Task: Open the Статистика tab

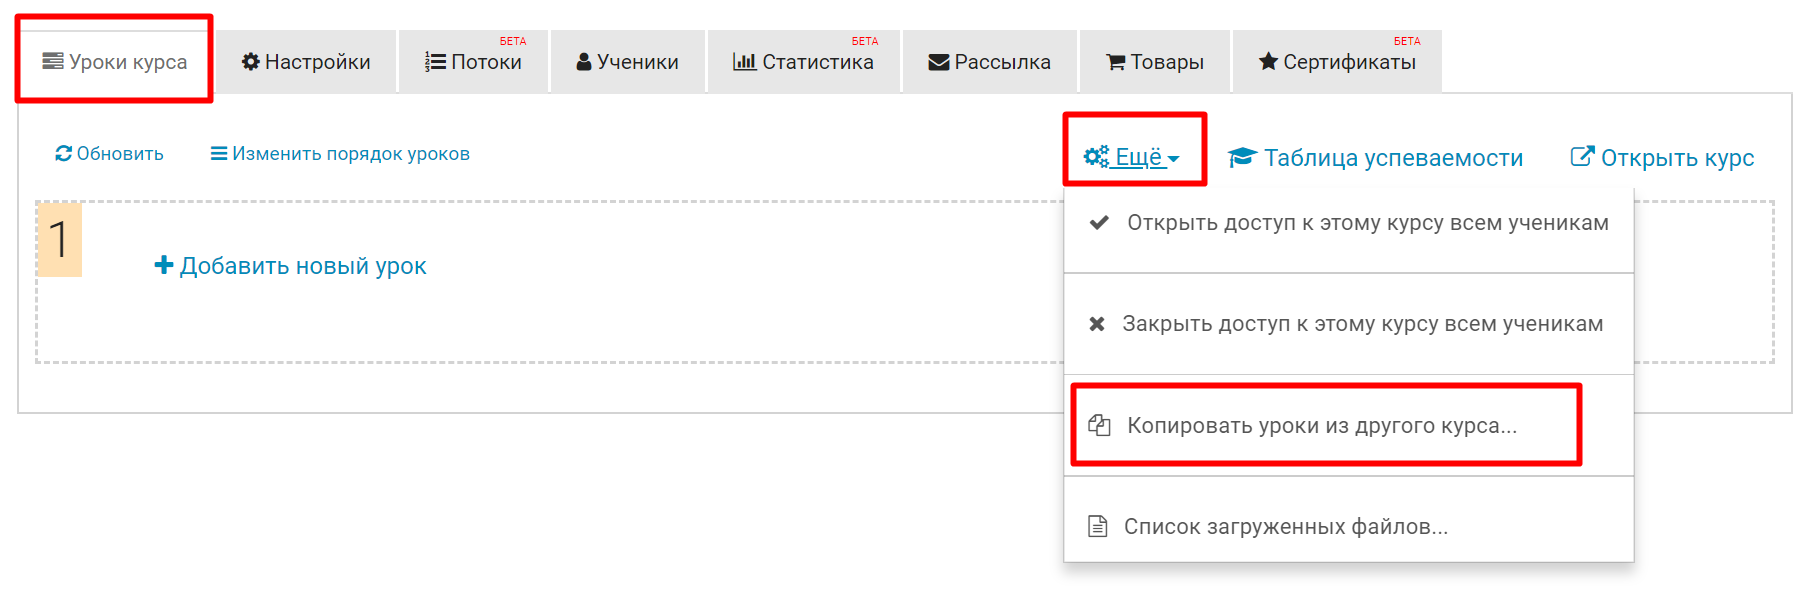Action: pyautogui.click(x=803, y=62)
